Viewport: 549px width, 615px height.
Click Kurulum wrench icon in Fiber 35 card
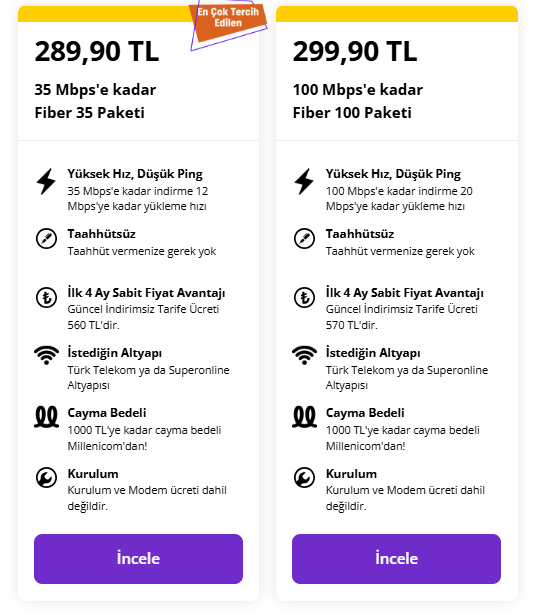pyautogui.click(x=46, y=478)
